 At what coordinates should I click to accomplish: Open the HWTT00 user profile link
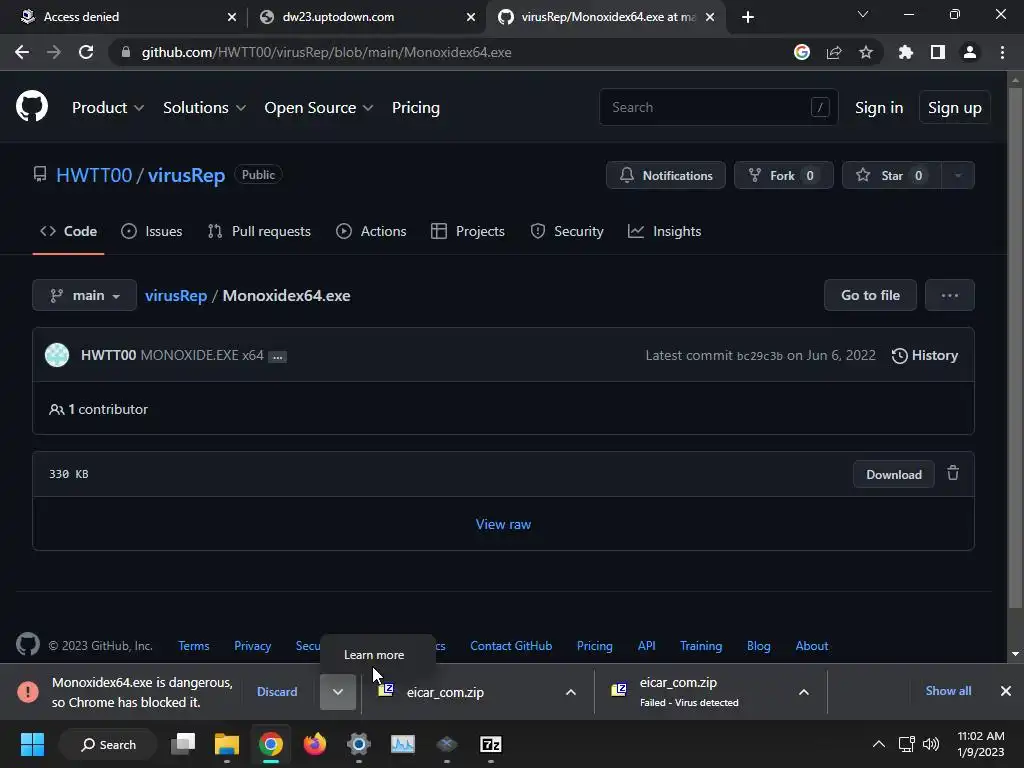(x=94, y=175)
